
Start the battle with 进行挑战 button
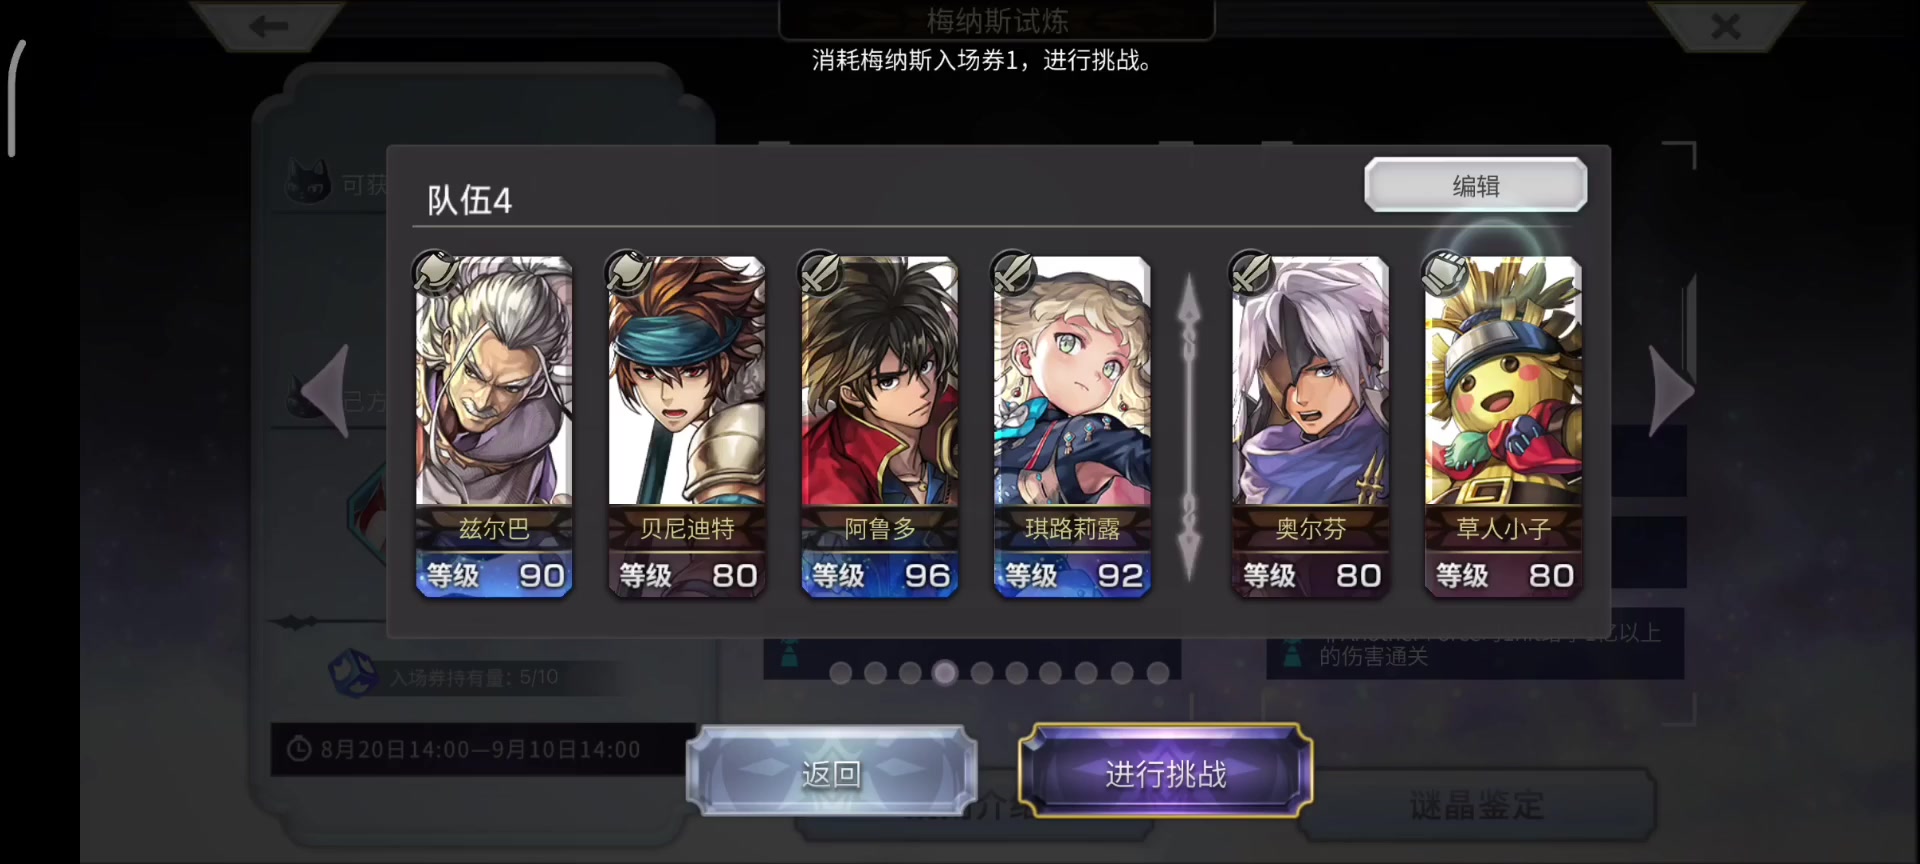1165,773
